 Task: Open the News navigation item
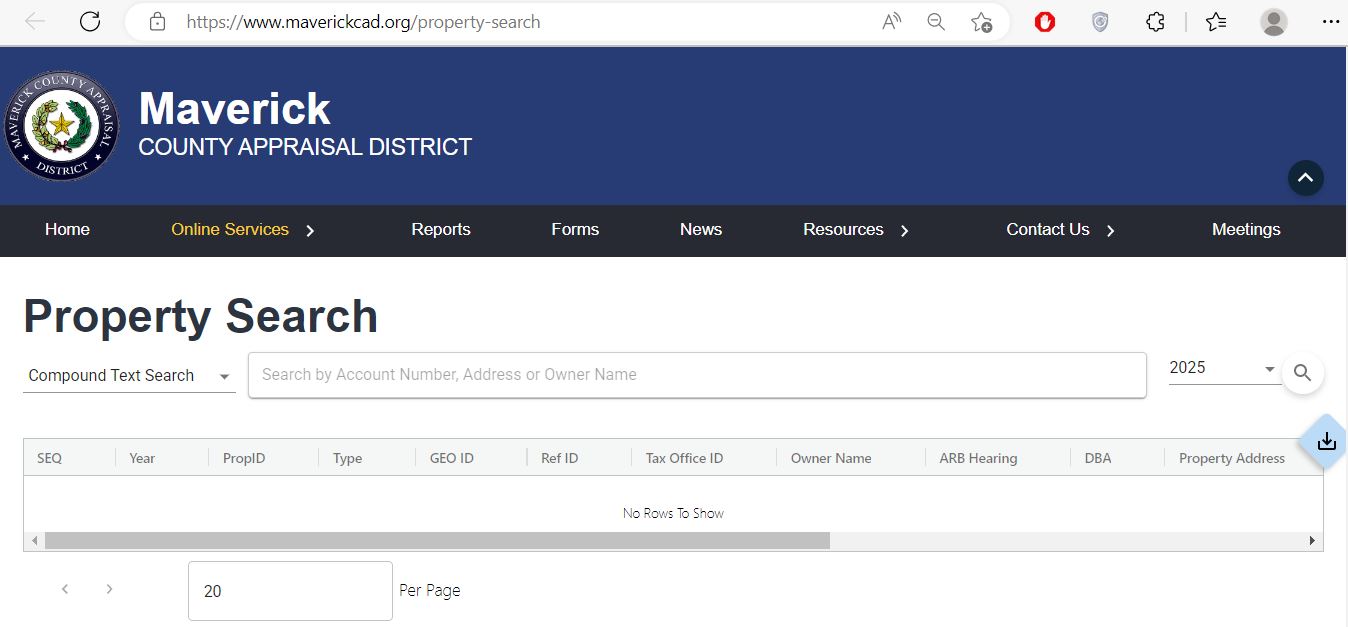(700, 230)
